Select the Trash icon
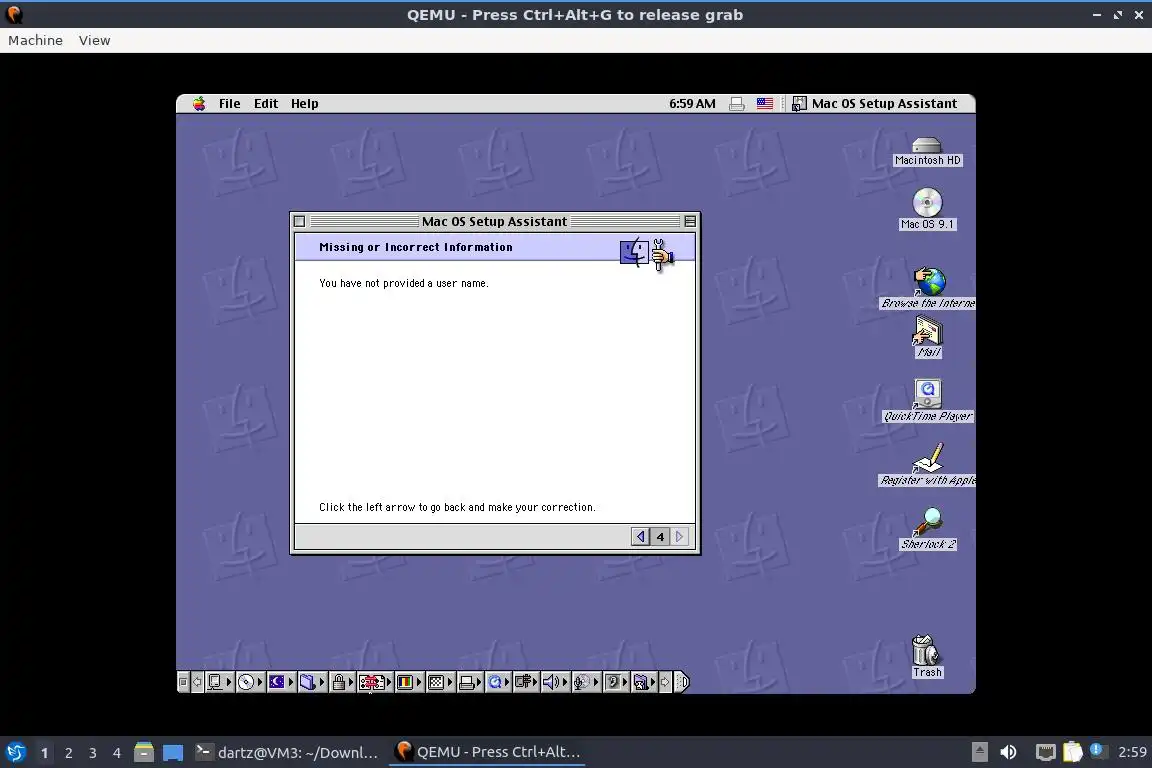Screen dimensions: 1152x768 click(x=926, y=656)
